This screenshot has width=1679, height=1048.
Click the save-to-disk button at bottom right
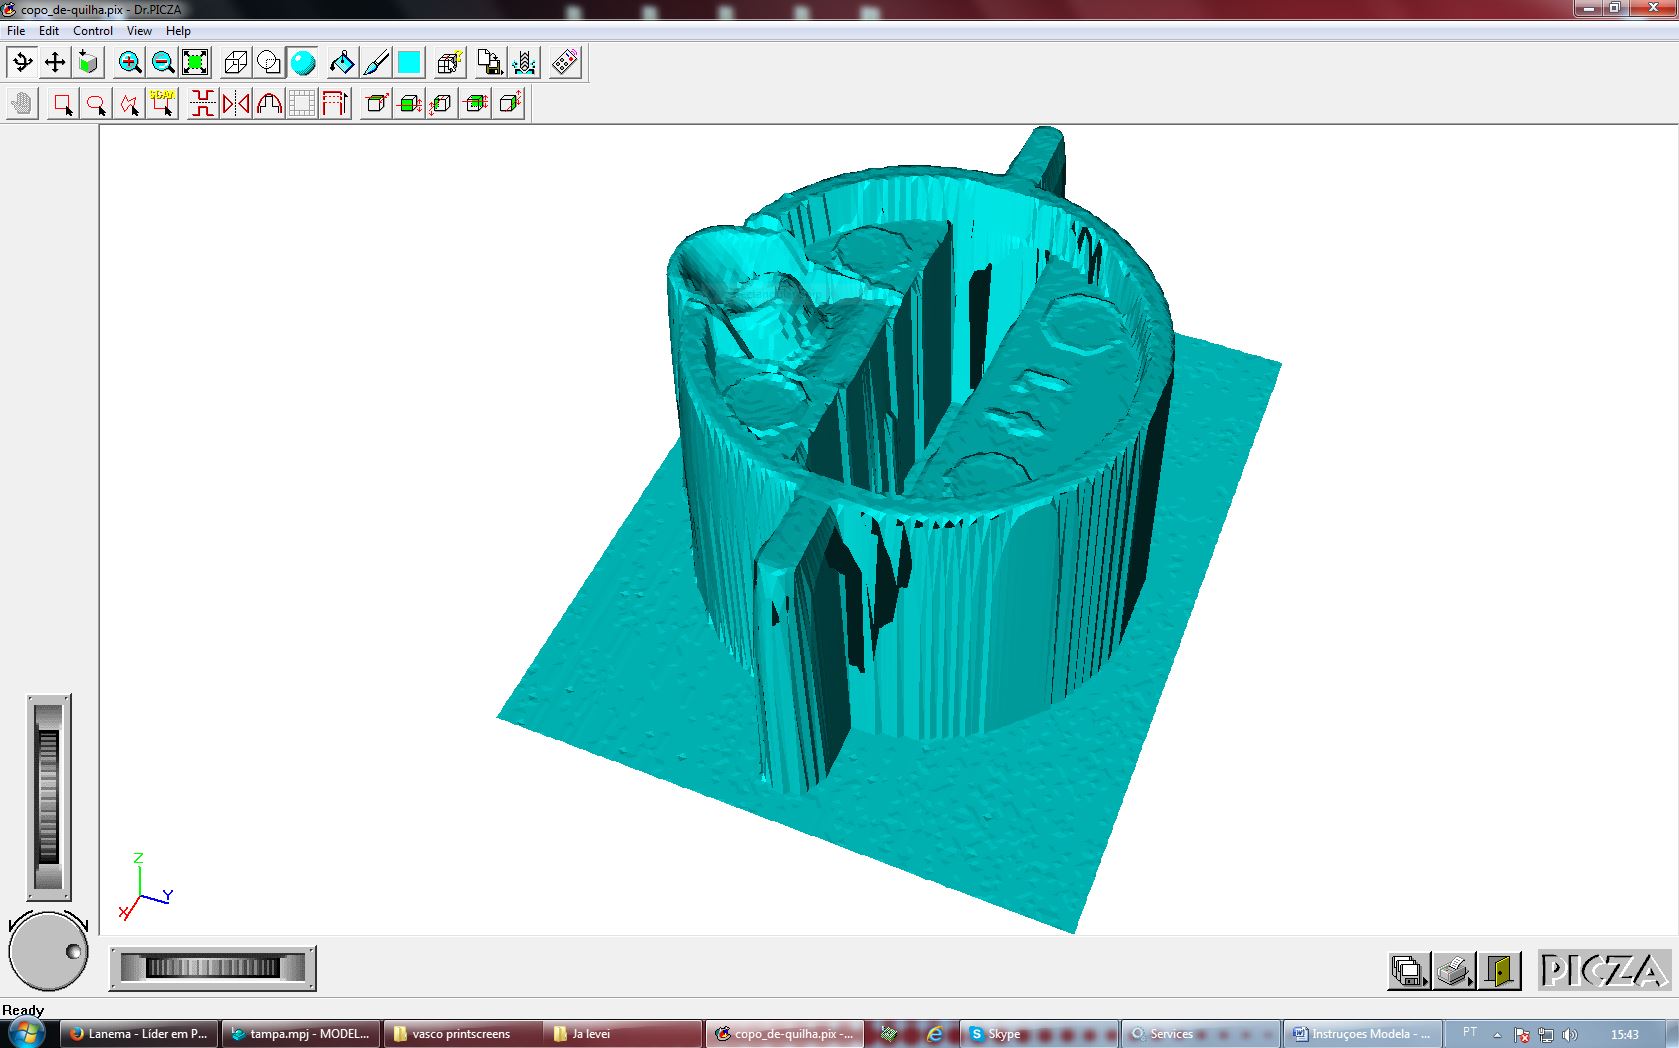point(1409,970)
